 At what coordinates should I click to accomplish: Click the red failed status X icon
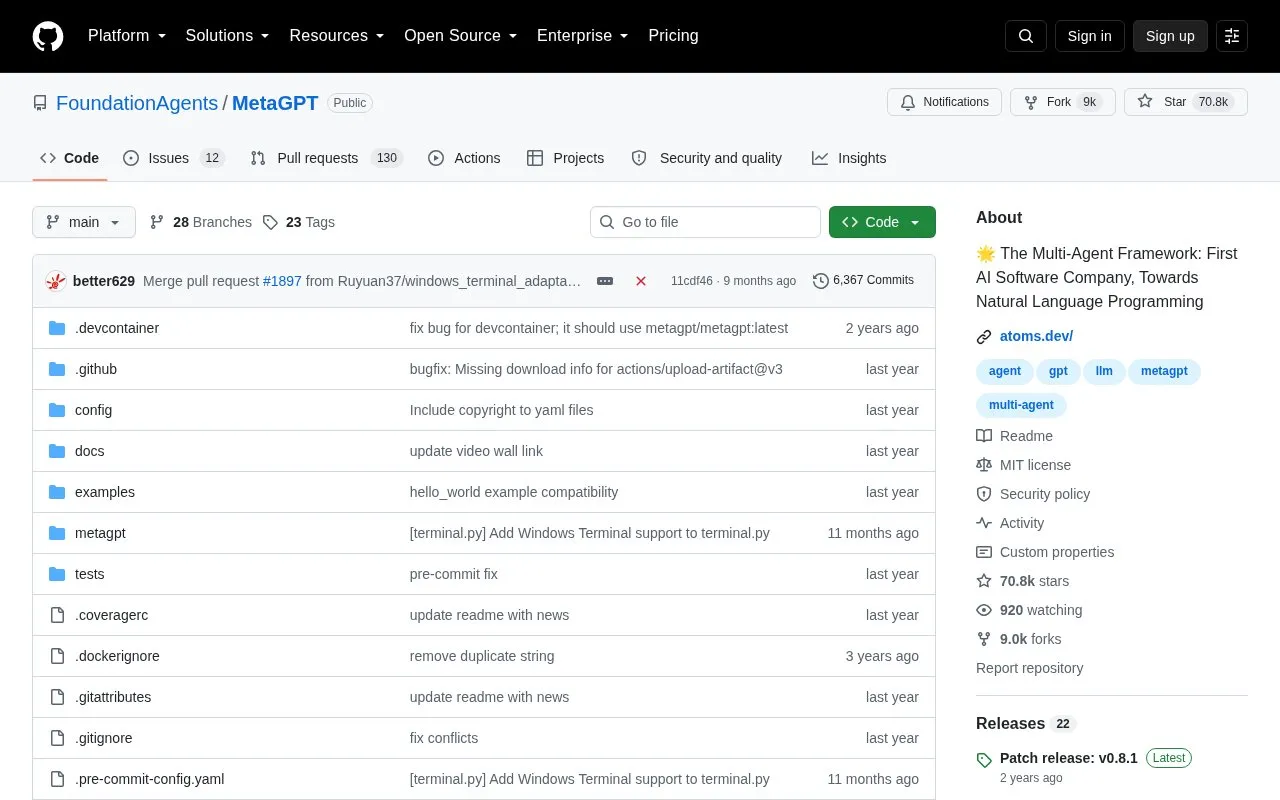(641, 281)
